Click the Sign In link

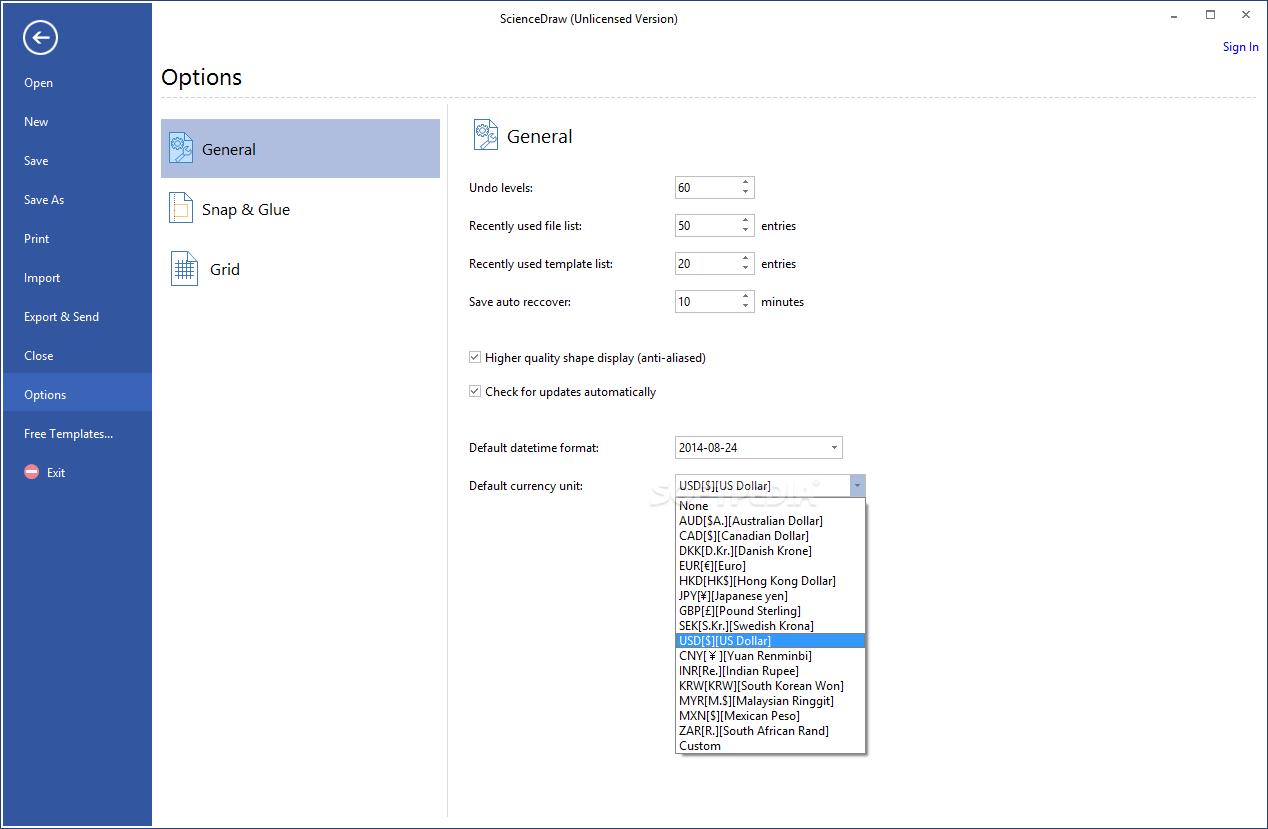click(x=1241, y=47)
